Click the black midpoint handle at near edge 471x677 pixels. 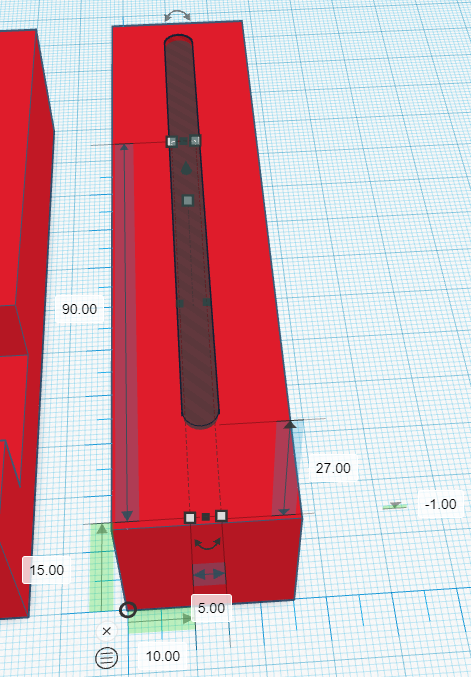pyautogui.click(x=206, y=517)
